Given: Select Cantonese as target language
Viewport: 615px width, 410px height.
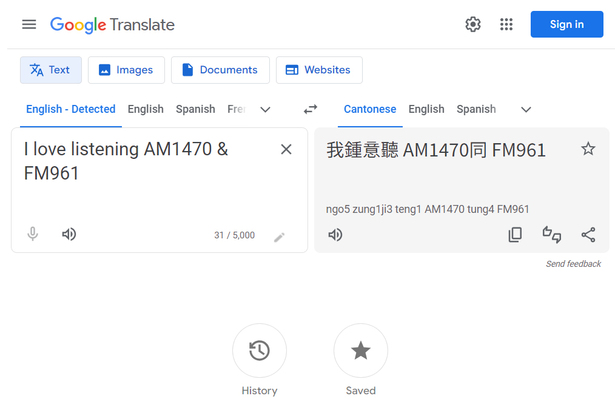Looking at the screenshot, I should point(370,109).
